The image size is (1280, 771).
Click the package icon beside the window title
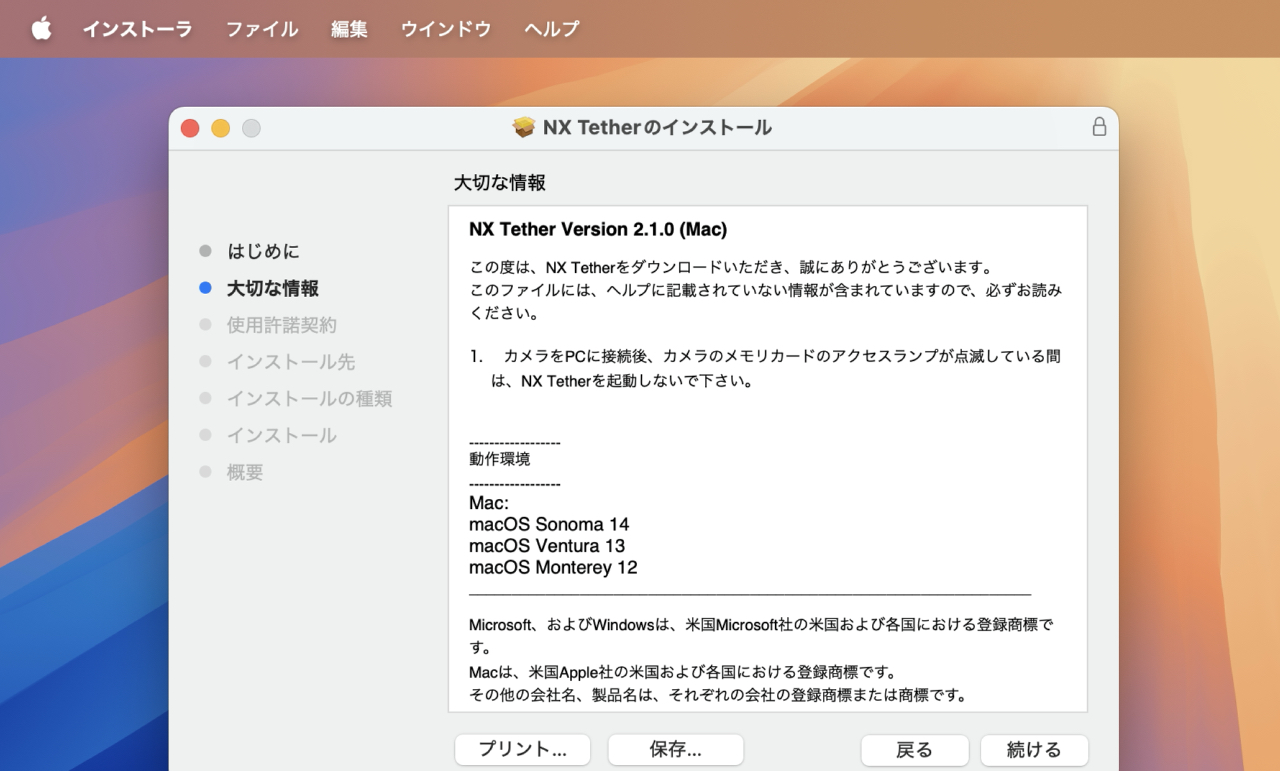pyautogui.click(x=524, y=128)
